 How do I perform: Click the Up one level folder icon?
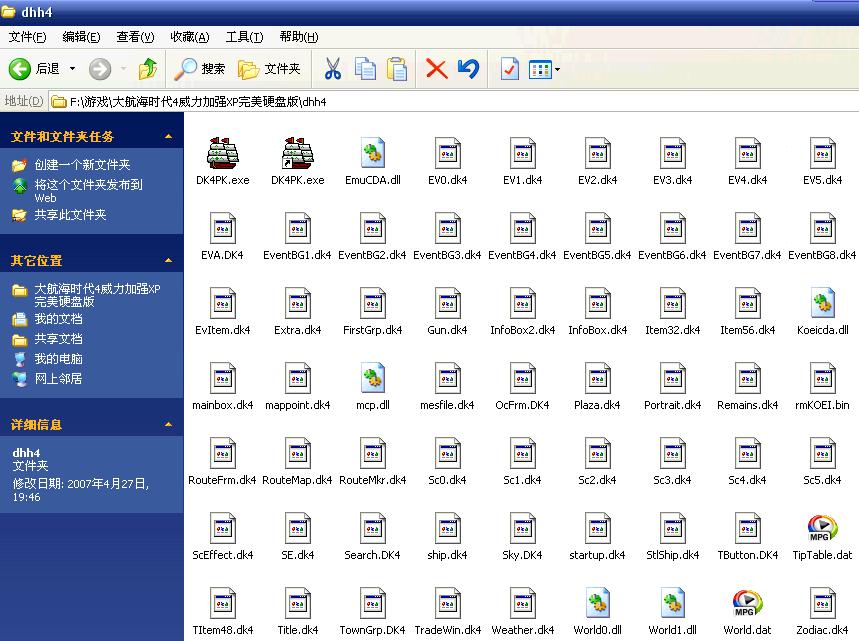point(148,69)
